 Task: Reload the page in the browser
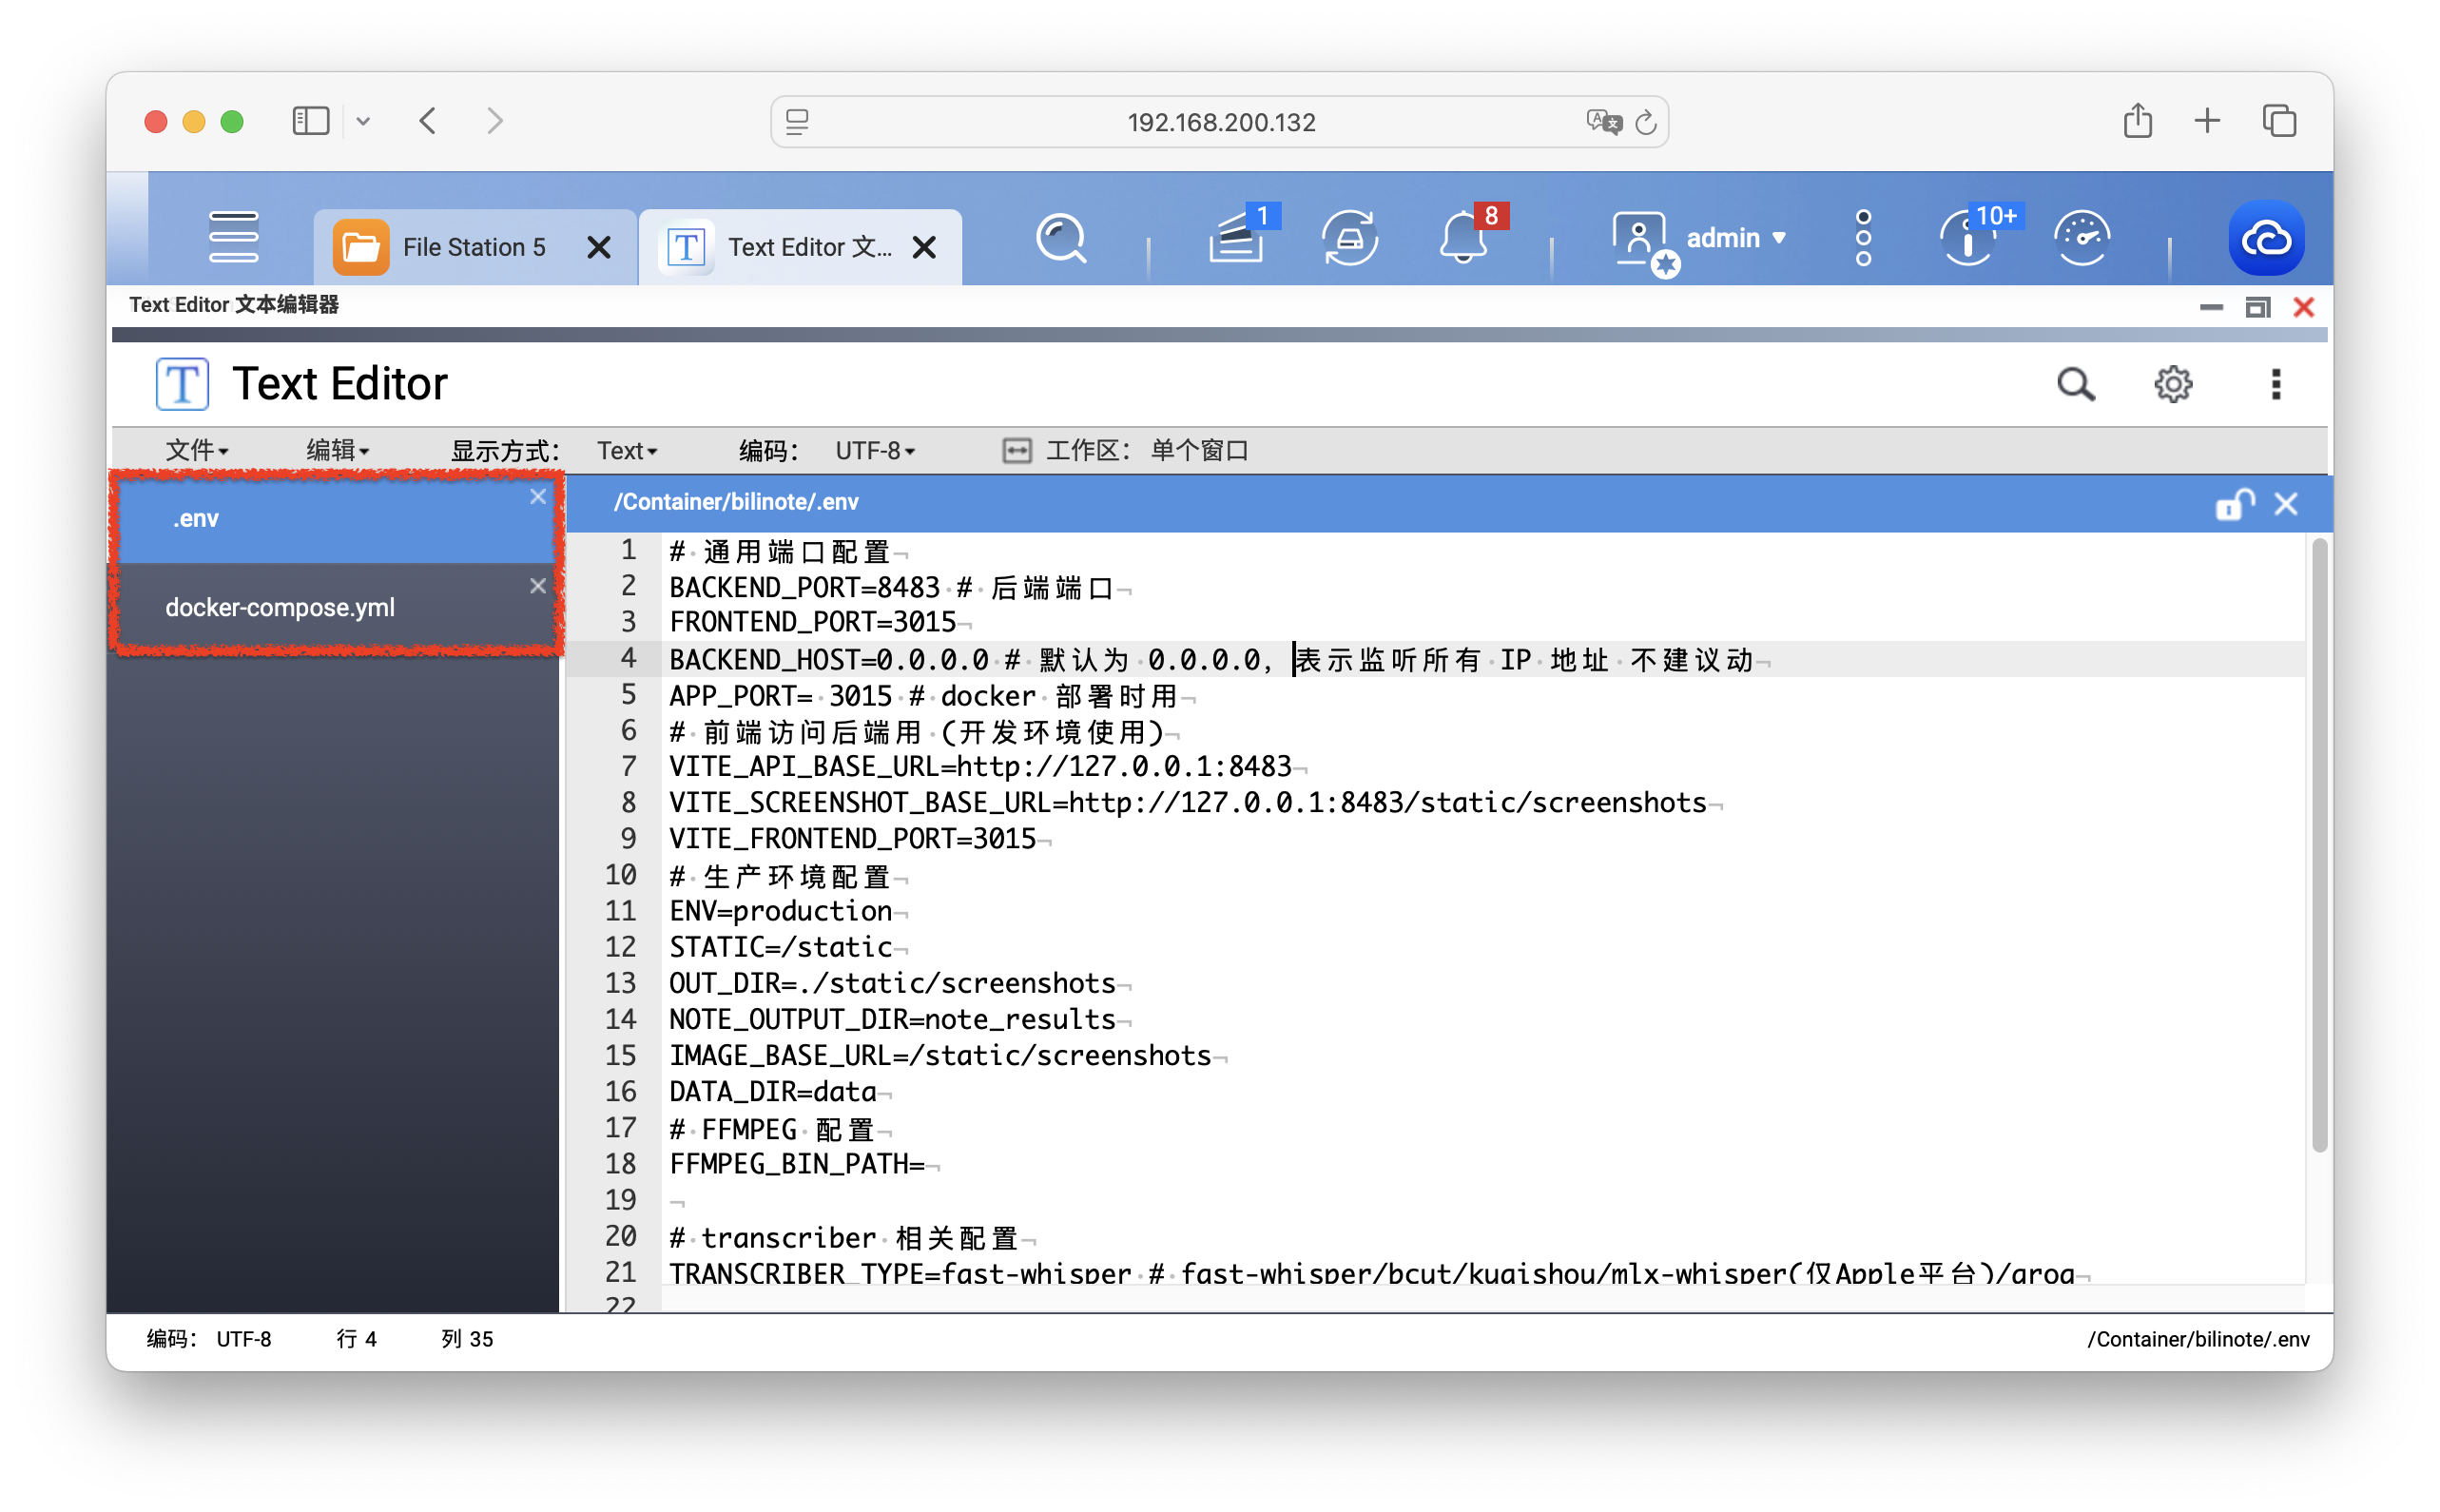tap(1645, 121)
